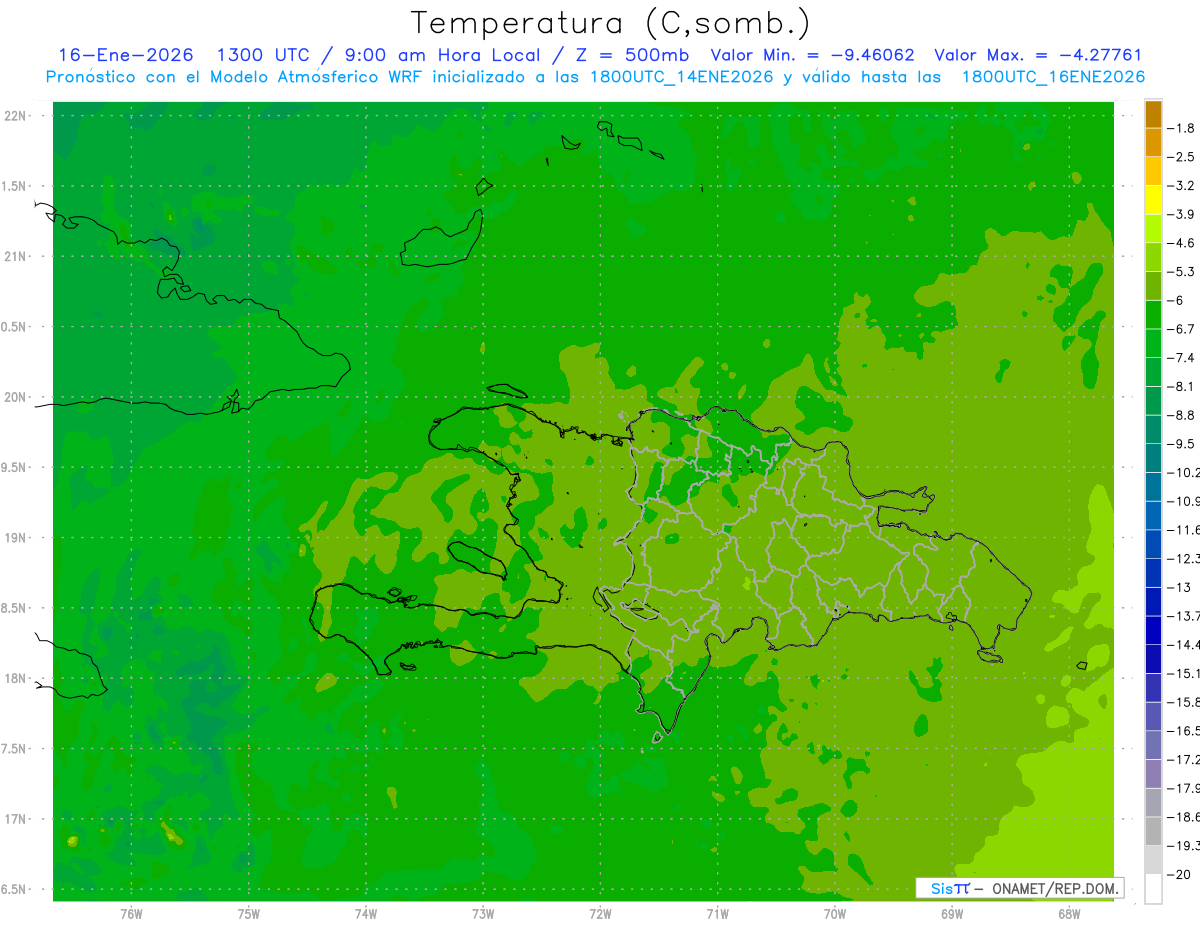Click the "-16.5" color bar value
The height and width of the screenshot is (927, 1200).
1186,731
